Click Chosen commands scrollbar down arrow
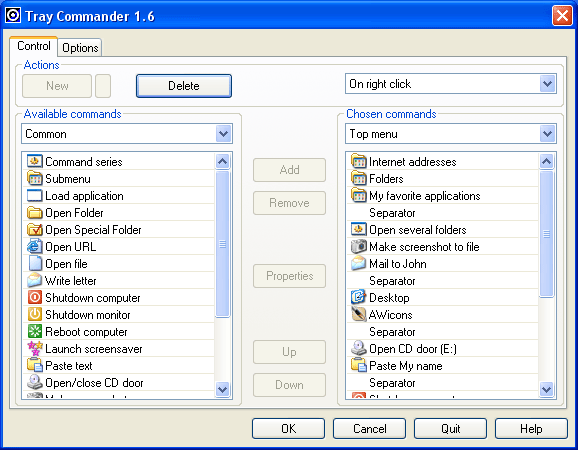578x450 pixels. pyautogui.click(x=547, y=389)
